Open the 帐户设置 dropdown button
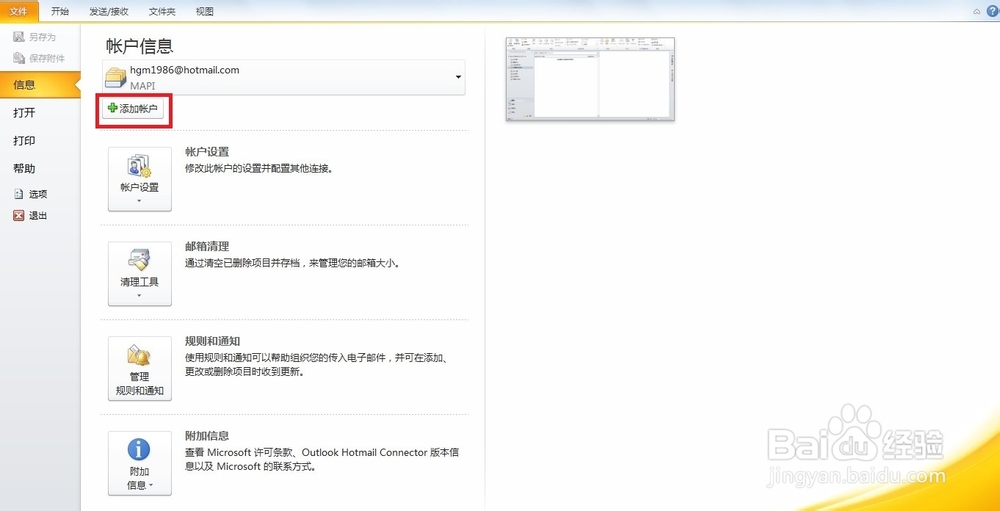Image resolution: width=1000 pixels, height=511 pixels. tap(140, 179)
